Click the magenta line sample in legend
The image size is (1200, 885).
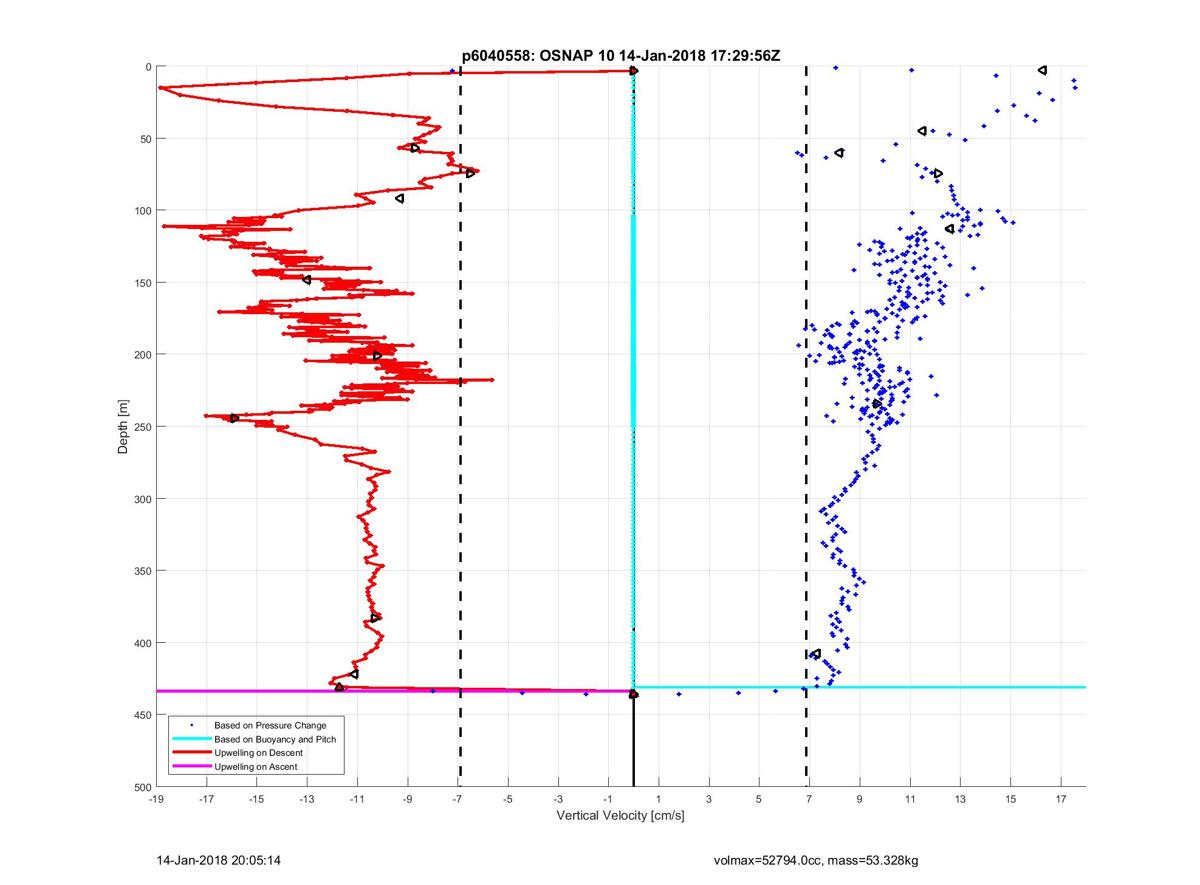click(190, 767)
